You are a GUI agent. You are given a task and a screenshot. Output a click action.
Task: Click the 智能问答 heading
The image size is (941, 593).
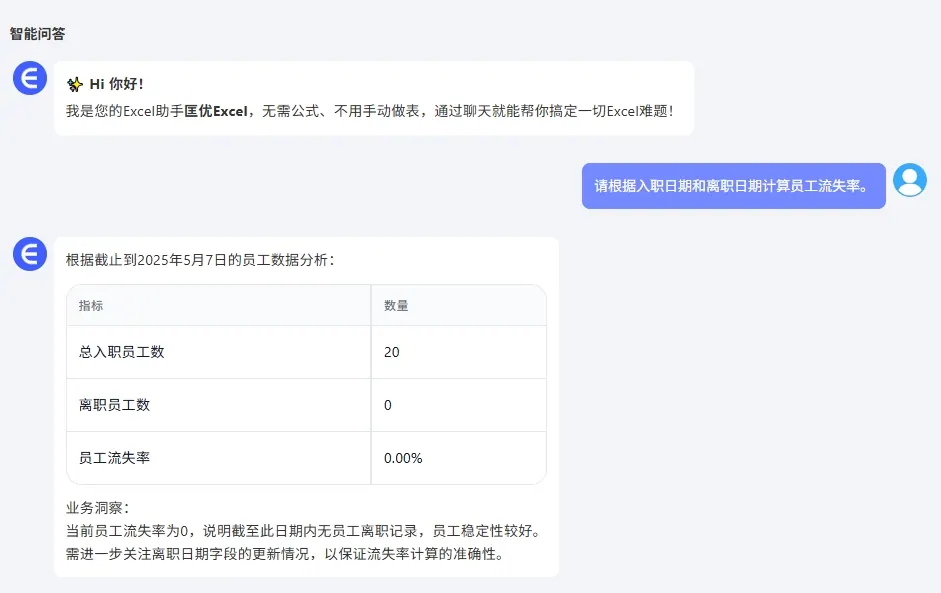tap(37, 34)
